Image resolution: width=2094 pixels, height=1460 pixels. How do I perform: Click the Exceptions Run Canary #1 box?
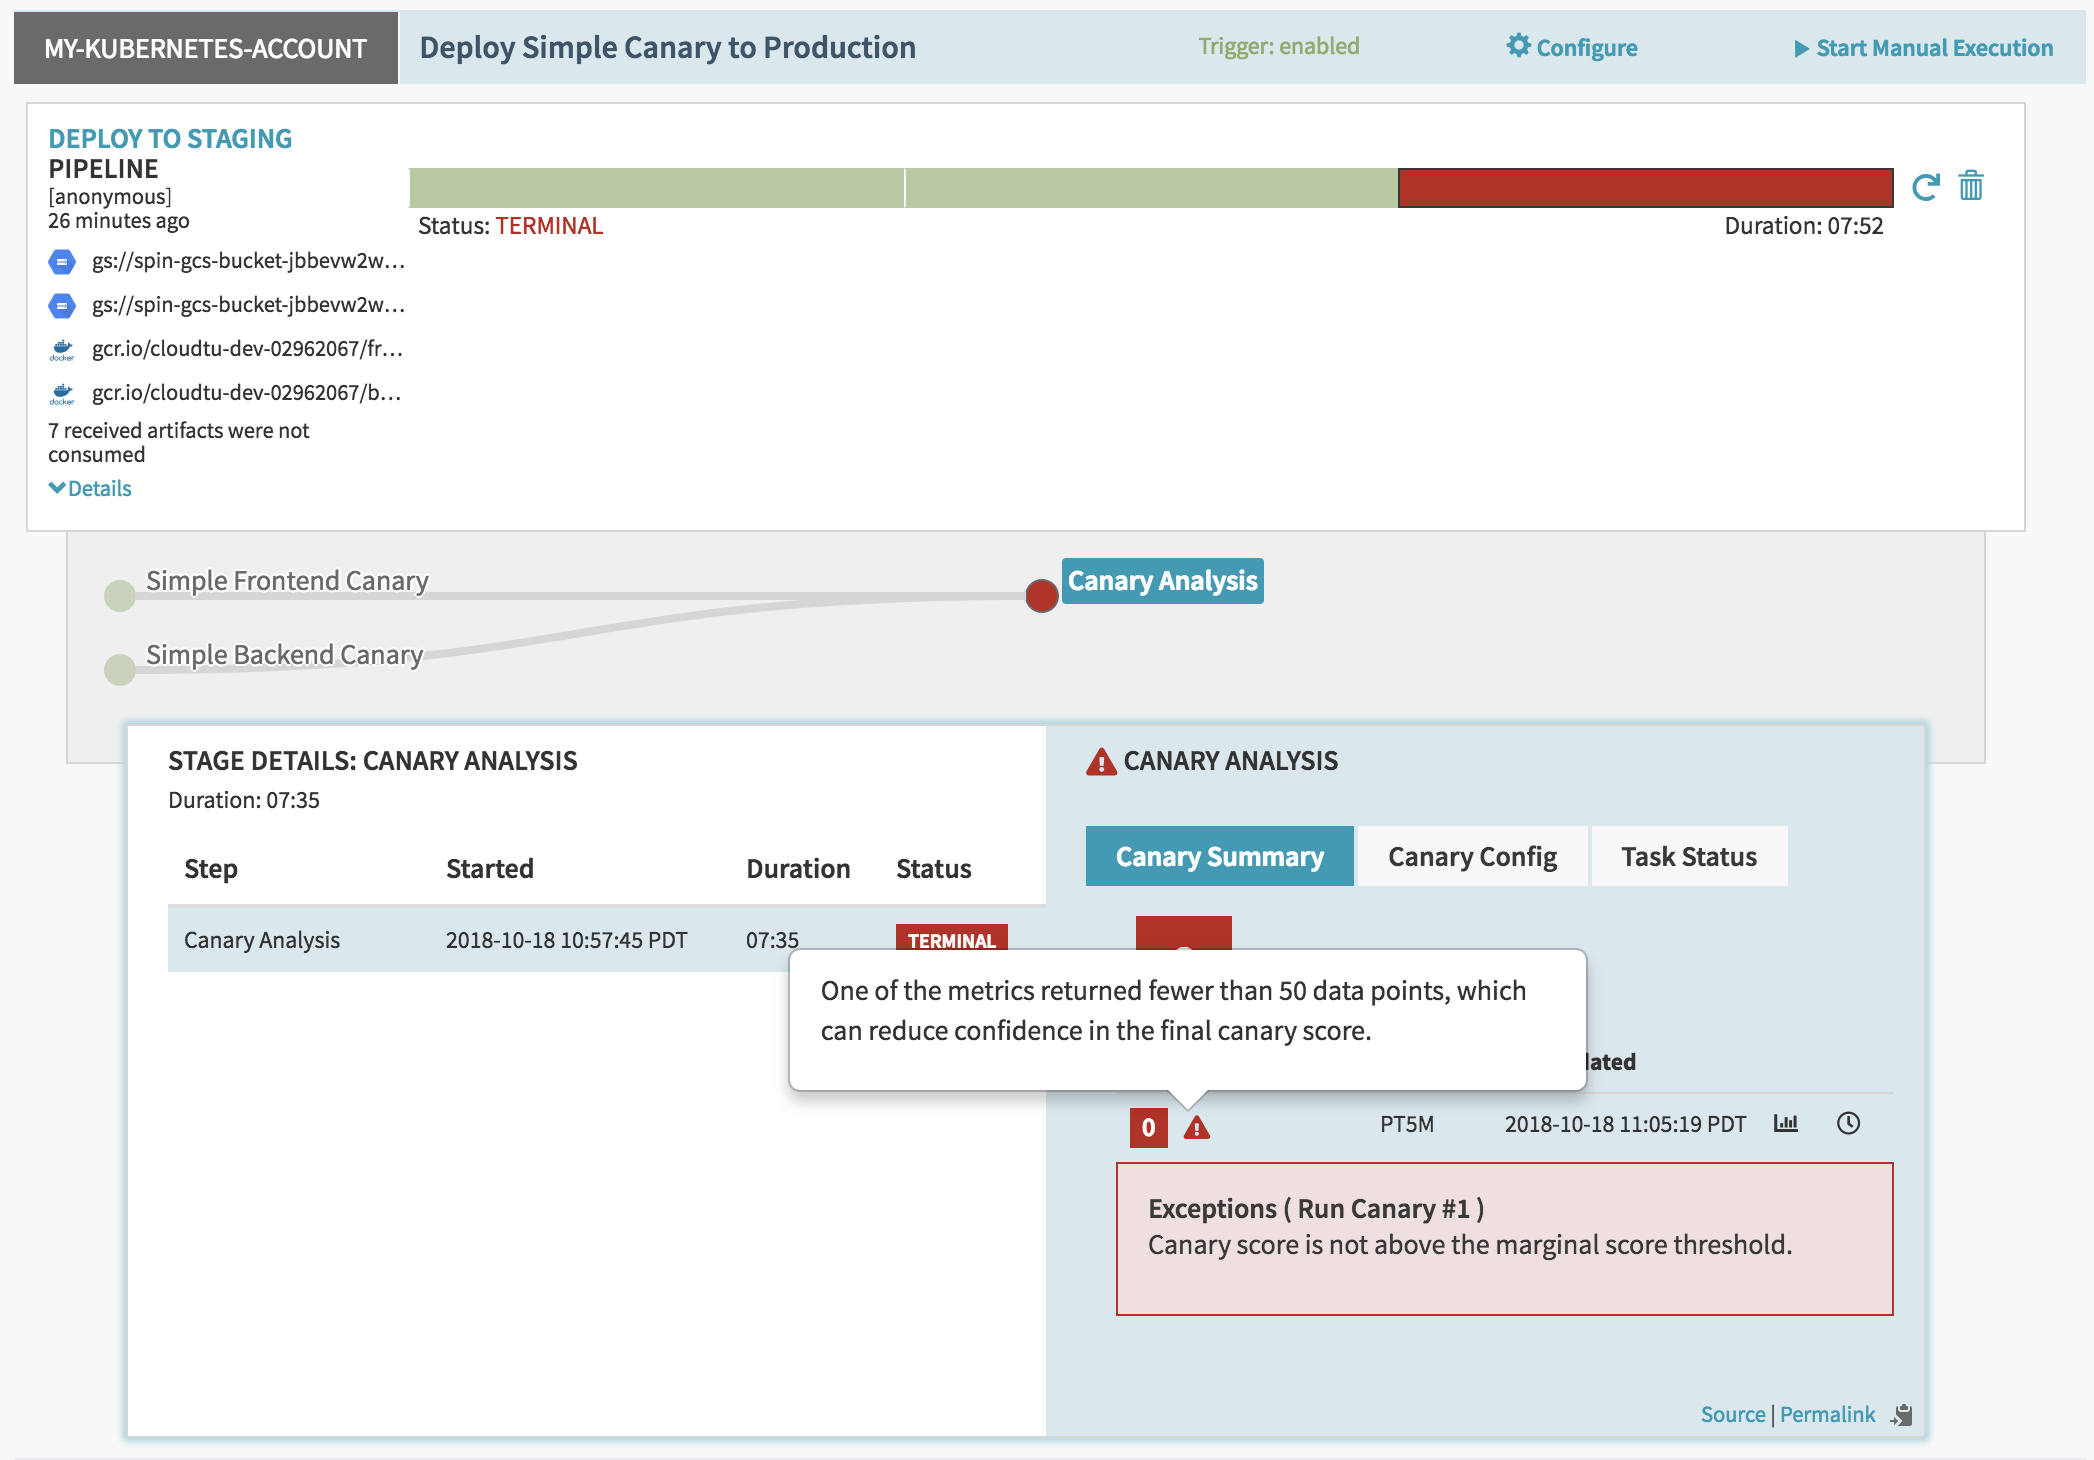(x=1504, y=1239)
